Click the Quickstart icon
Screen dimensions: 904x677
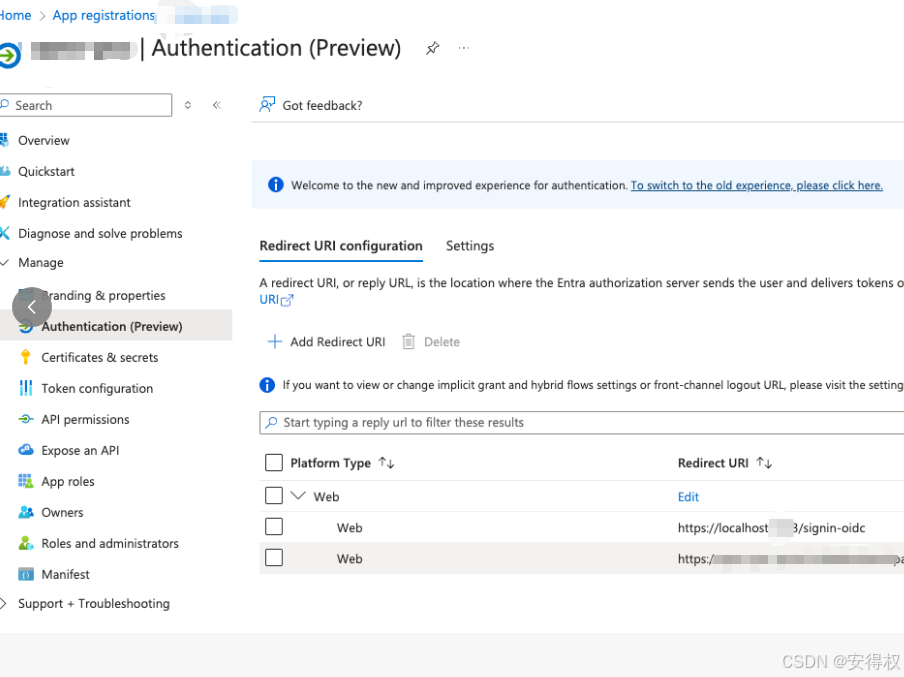5,171
